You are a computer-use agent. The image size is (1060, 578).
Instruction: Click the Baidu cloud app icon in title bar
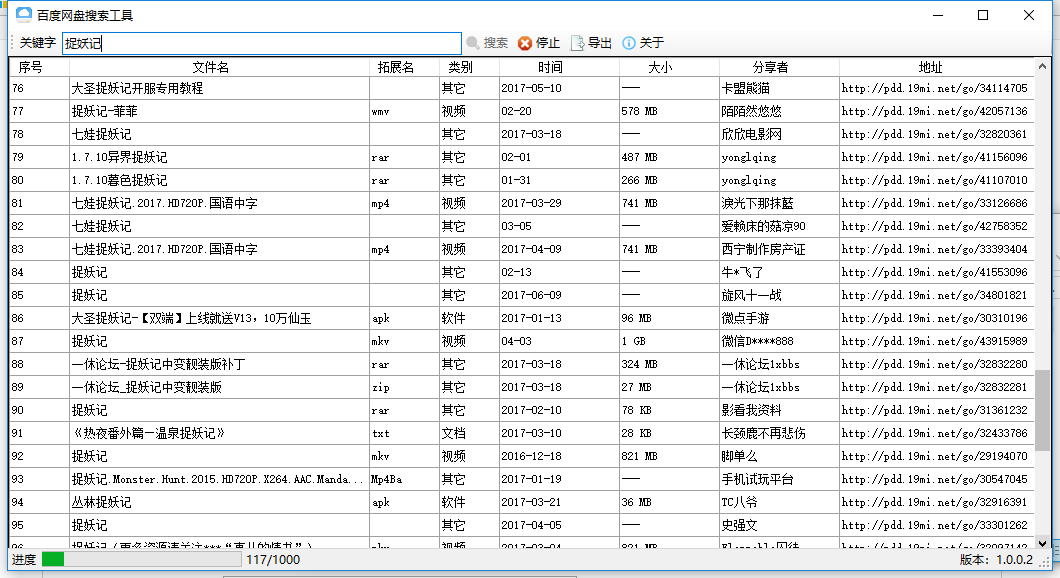[x=23, y=15]
